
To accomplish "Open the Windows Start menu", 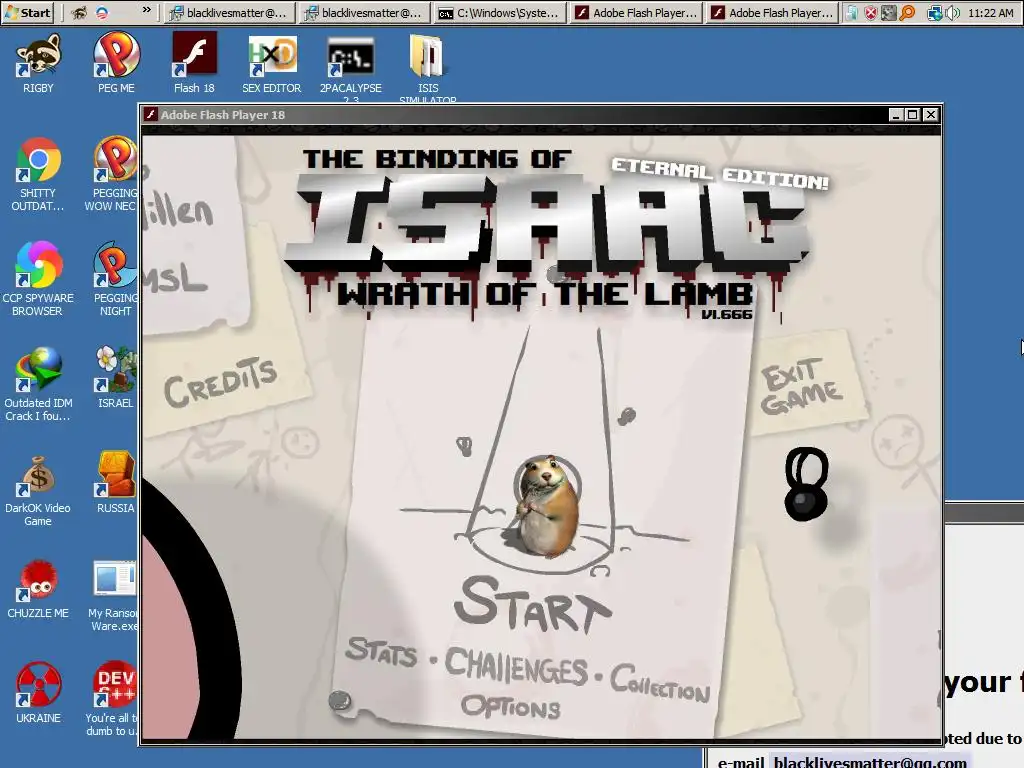I will pyautogui.click(x=27, y=12).
